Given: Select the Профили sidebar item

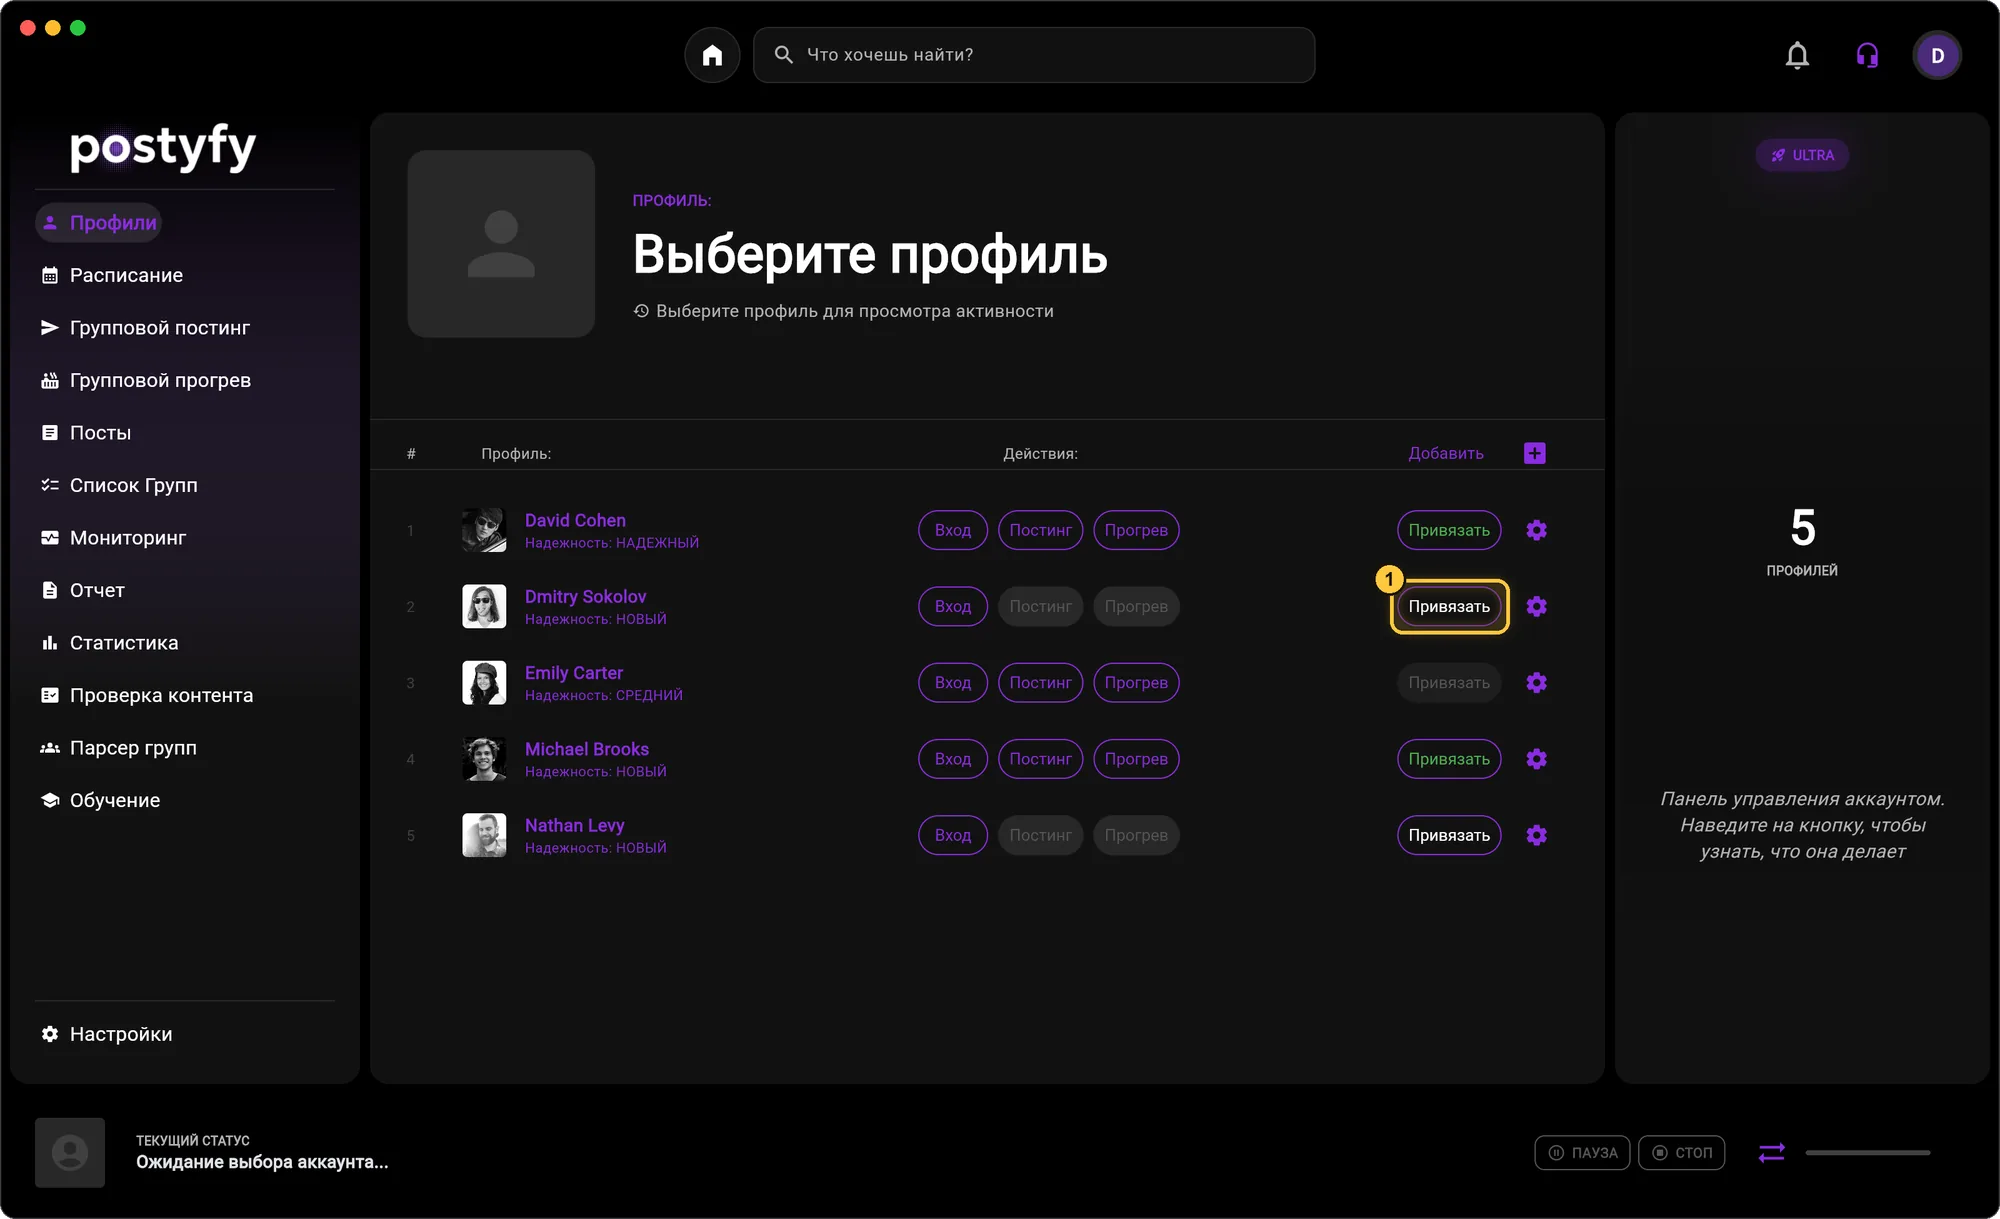Looking at the screenshot, I should tap(98, 222).
